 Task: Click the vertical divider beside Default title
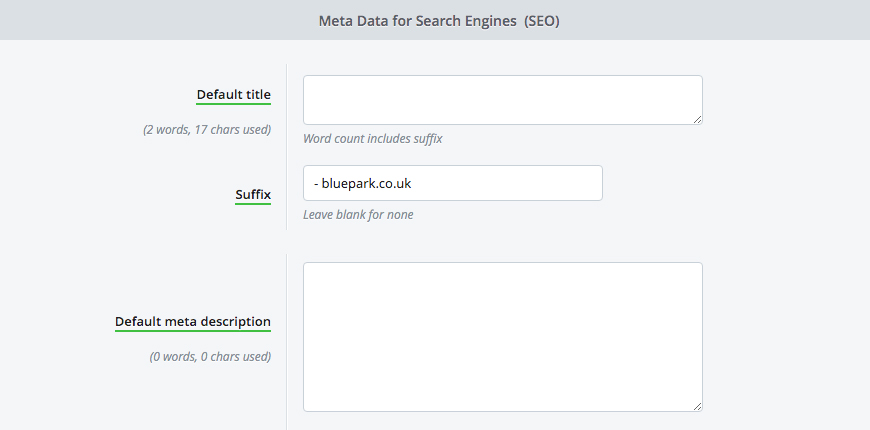tap(286, 146)
